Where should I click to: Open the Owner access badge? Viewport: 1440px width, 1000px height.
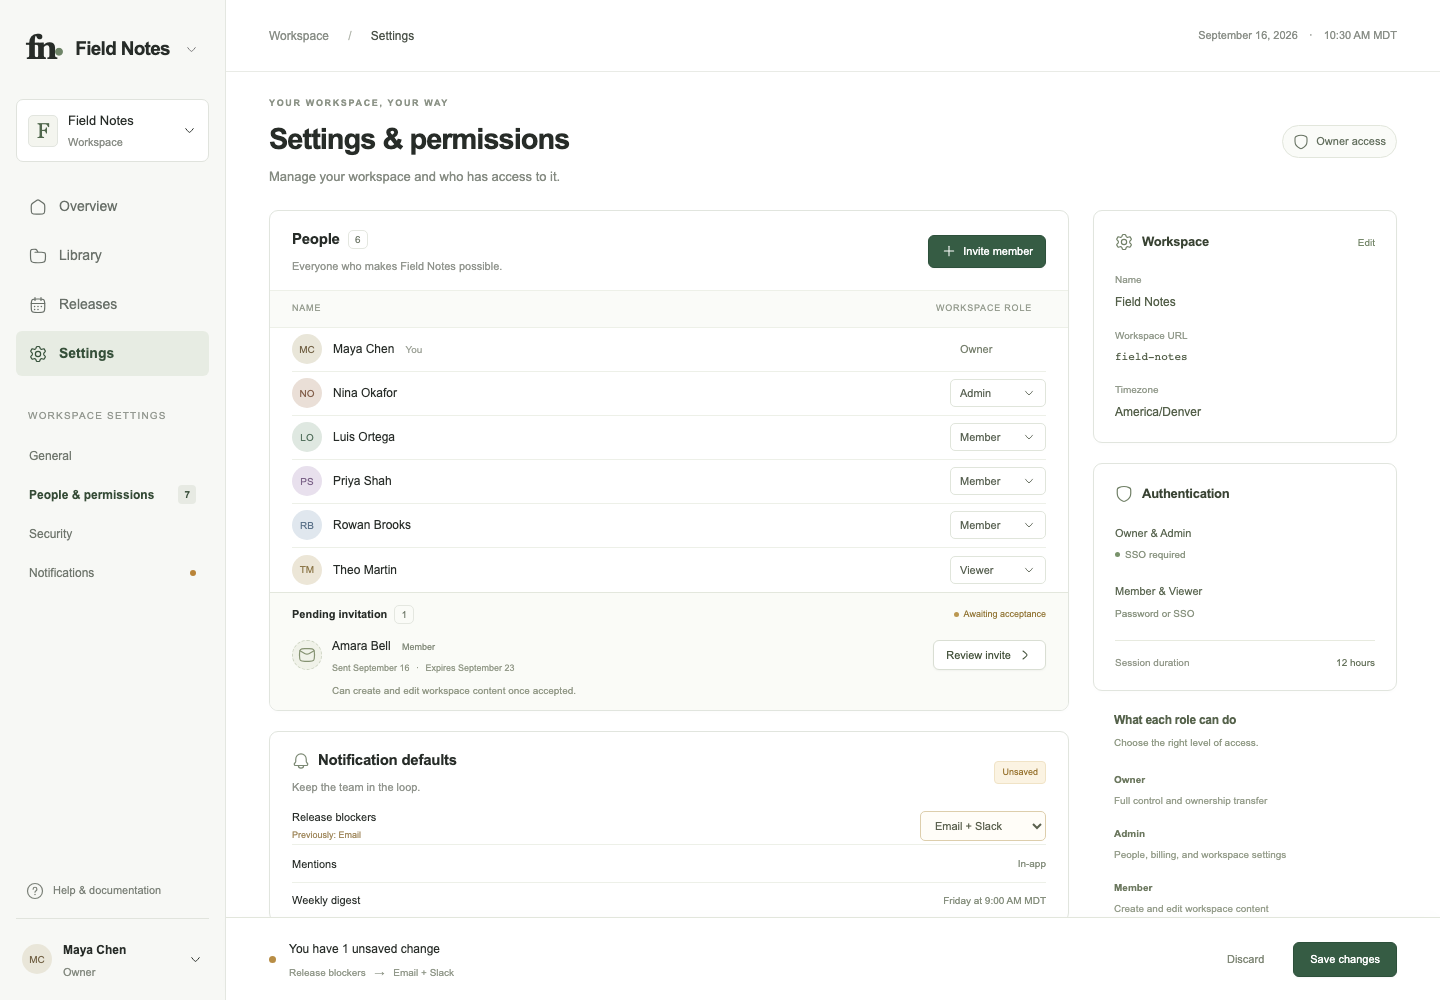pos(1339,142)
